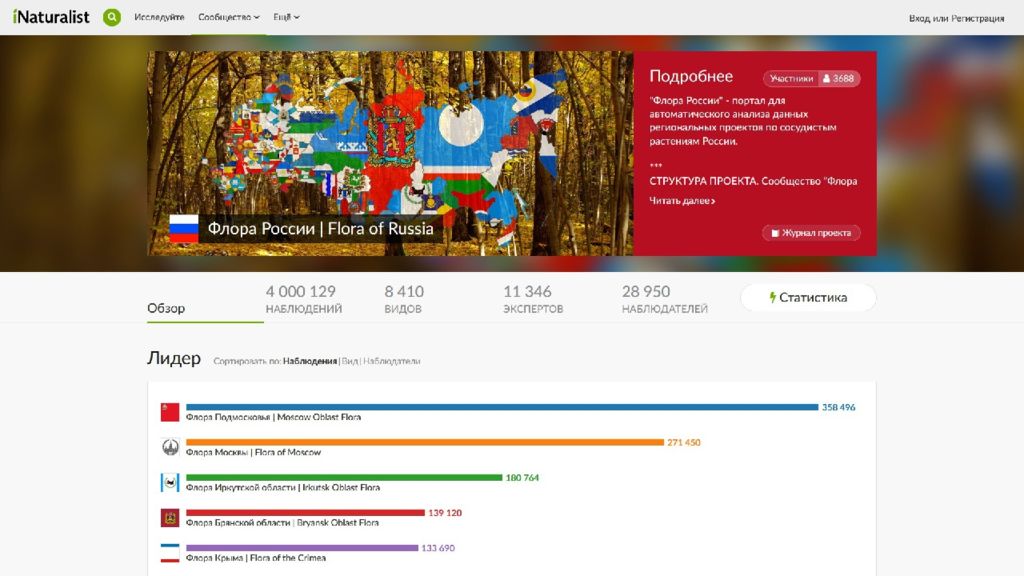Screen dimensions: 1024x576
Task: Click the value 358 496
Action: pos(838,407)
